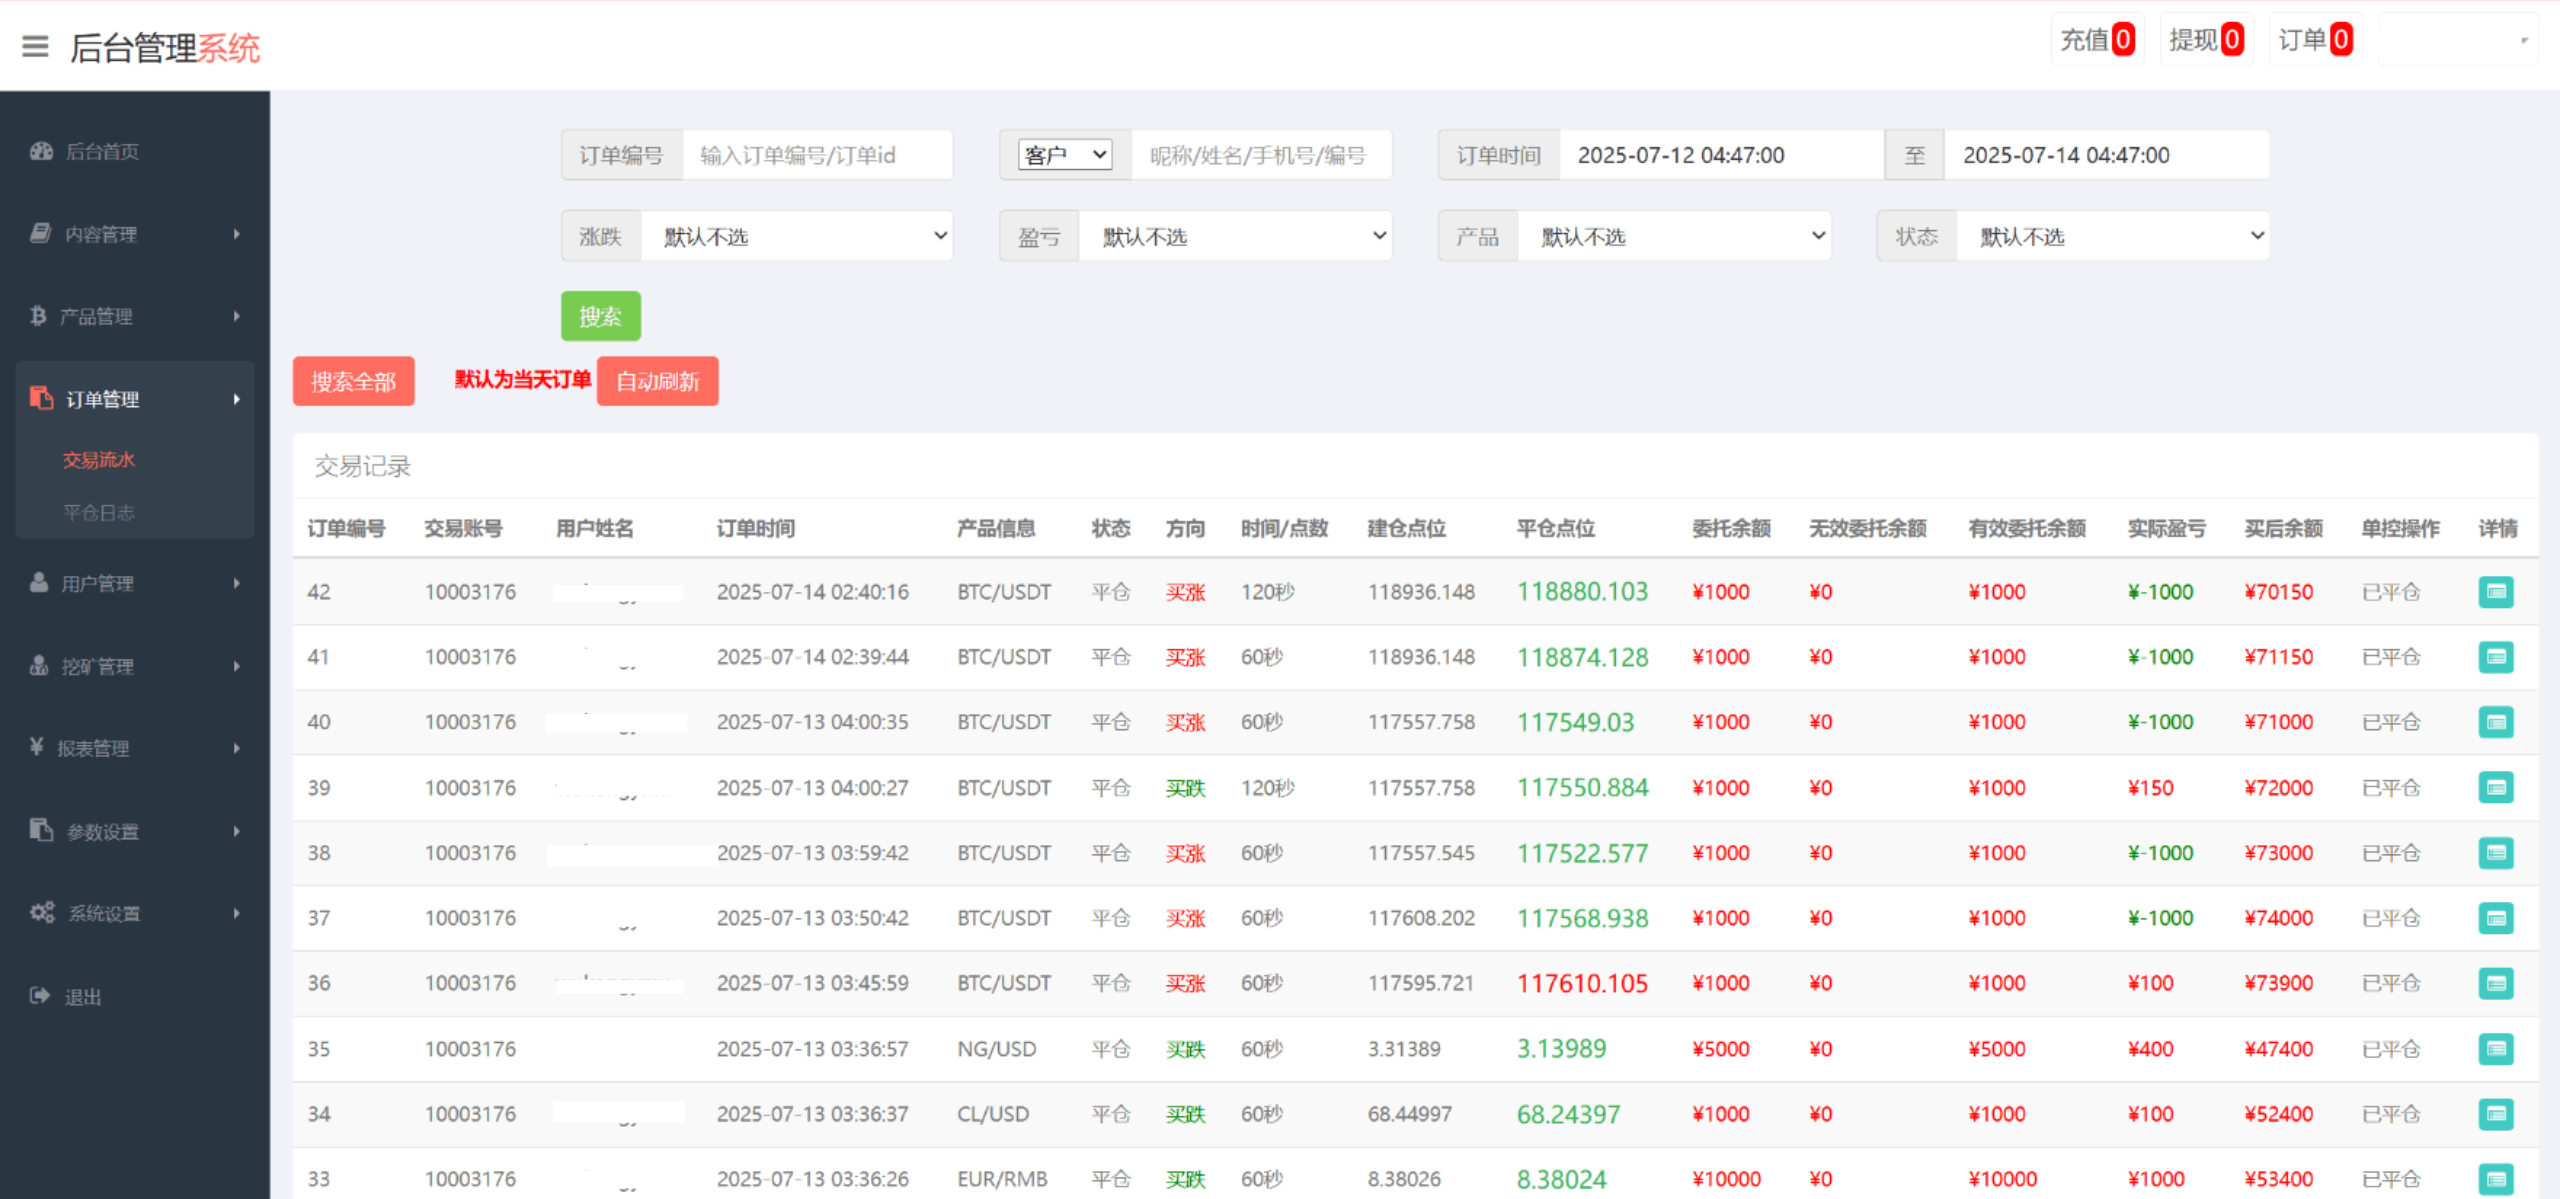Viewport: 2560px width, 1199px height.
Task: Select the 挖矿管理 mining management icon
Action: coord(38,665)
